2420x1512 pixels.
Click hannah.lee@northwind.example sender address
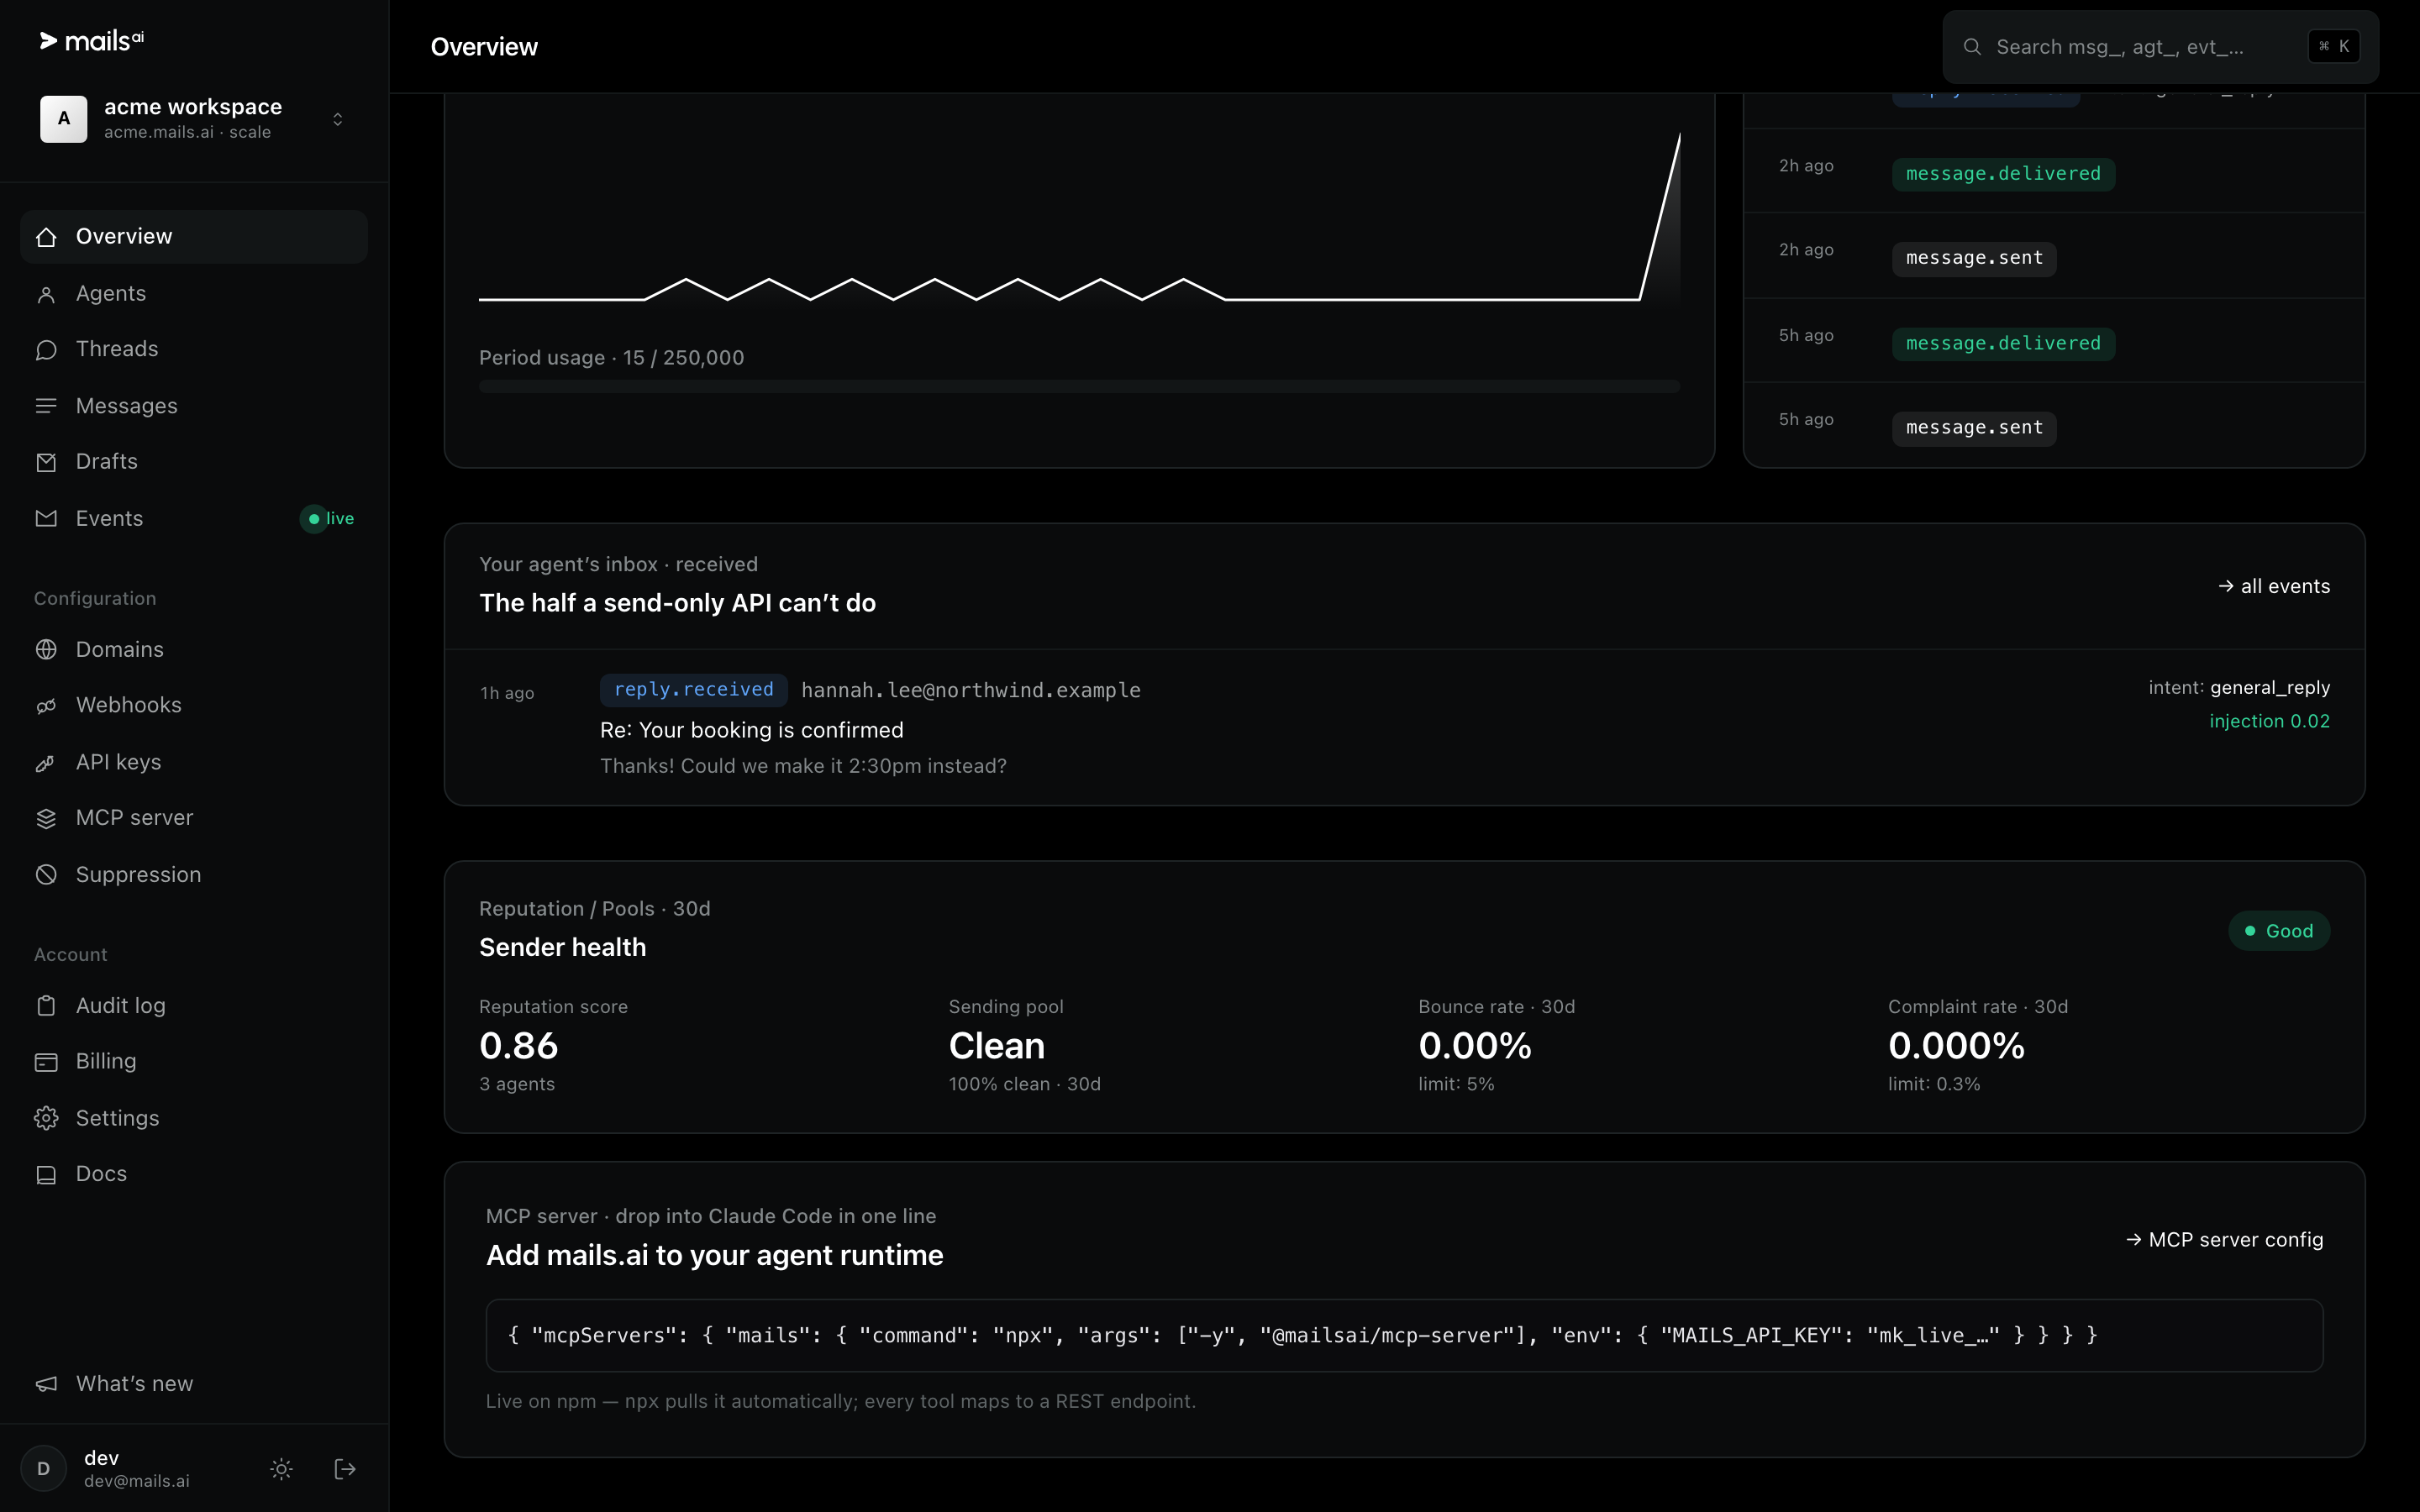tap(971, 690)
